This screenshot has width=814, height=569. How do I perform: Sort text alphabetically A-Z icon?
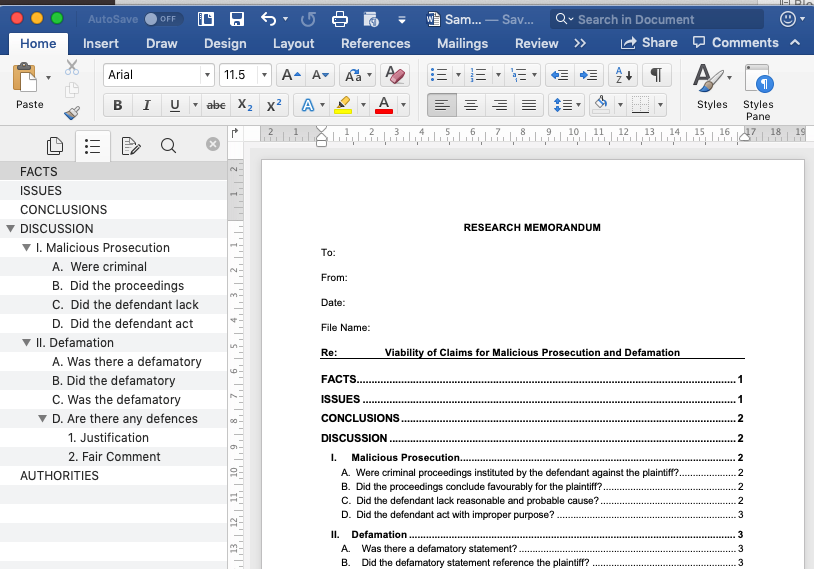click(623, 75)
